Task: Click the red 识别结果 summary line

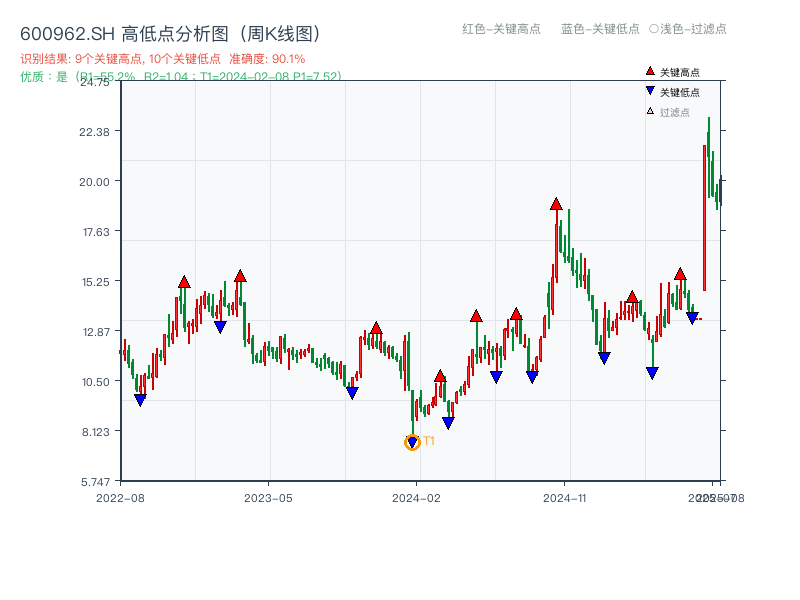Action: pos(163,59)
